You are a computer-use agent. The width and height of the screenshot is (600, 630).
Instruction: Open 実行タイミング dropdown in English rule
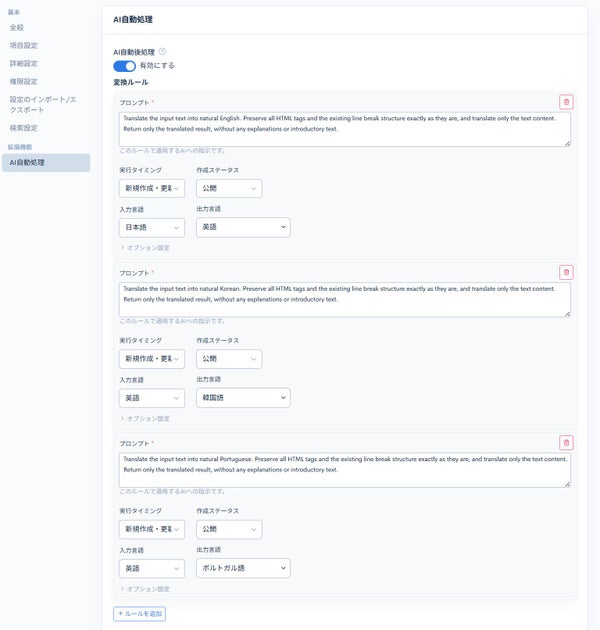click(x=152, y=188)
